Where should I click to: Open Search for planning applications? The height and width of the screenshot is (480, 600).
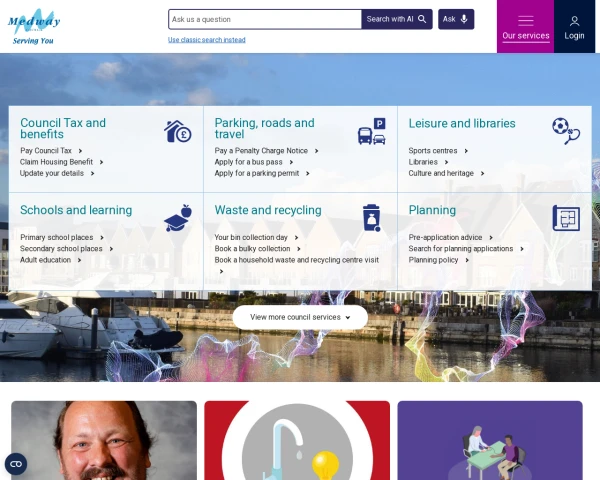(461, 249)
